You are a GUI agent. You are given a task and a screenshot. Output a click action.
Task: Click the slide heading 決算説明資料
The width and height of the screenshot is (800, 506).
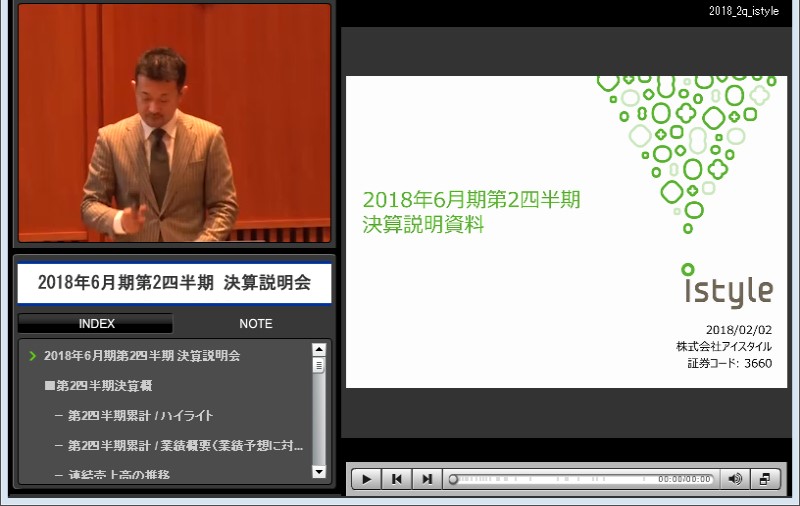423,224
